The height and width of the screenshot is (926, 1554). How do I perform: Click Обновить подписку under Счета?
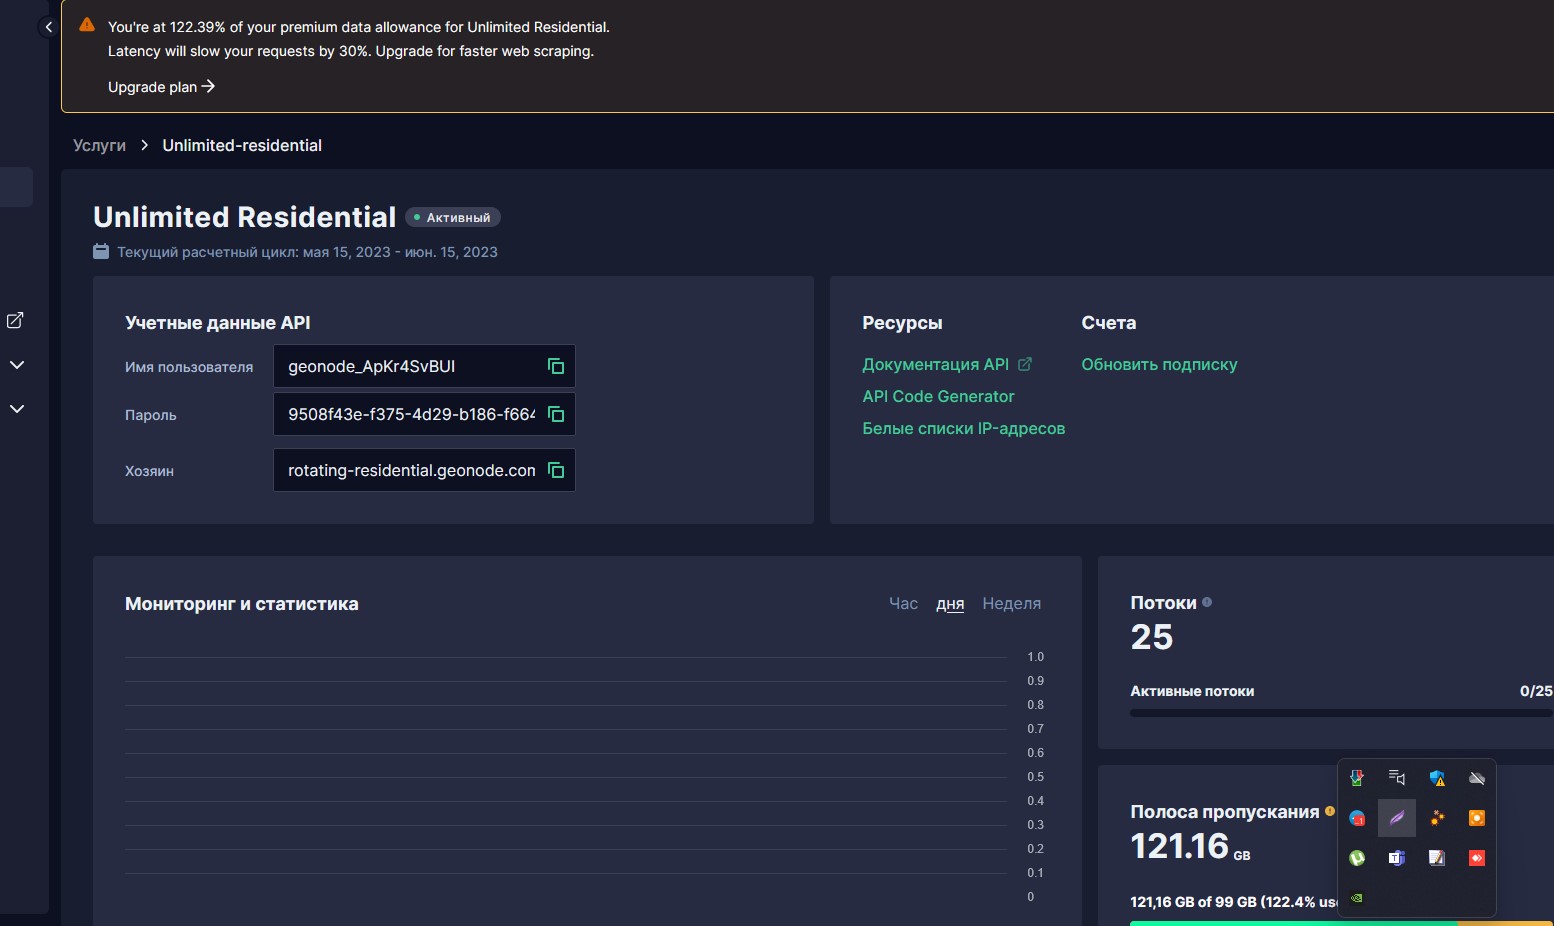pos(1159,364)
